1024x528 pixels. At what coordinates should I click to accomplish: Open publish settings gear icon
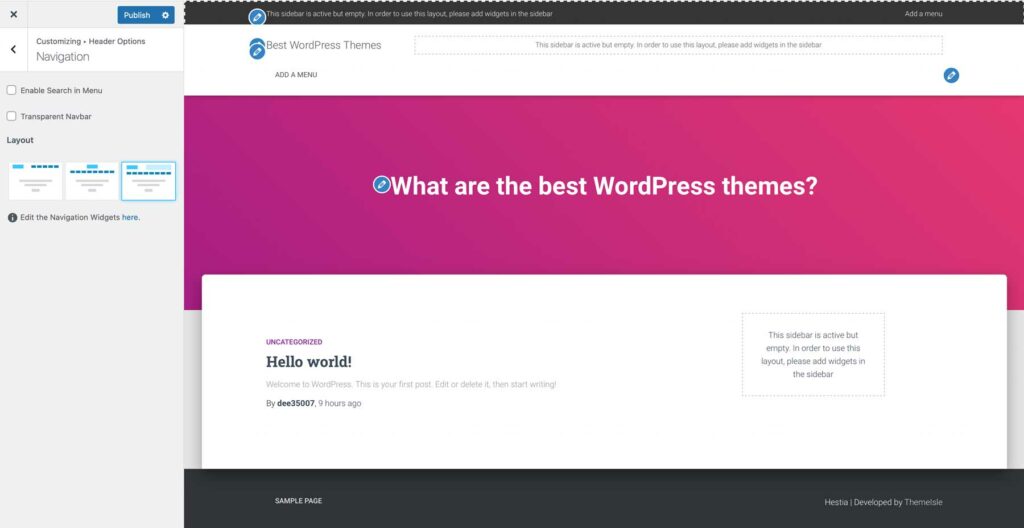point(165,15)
